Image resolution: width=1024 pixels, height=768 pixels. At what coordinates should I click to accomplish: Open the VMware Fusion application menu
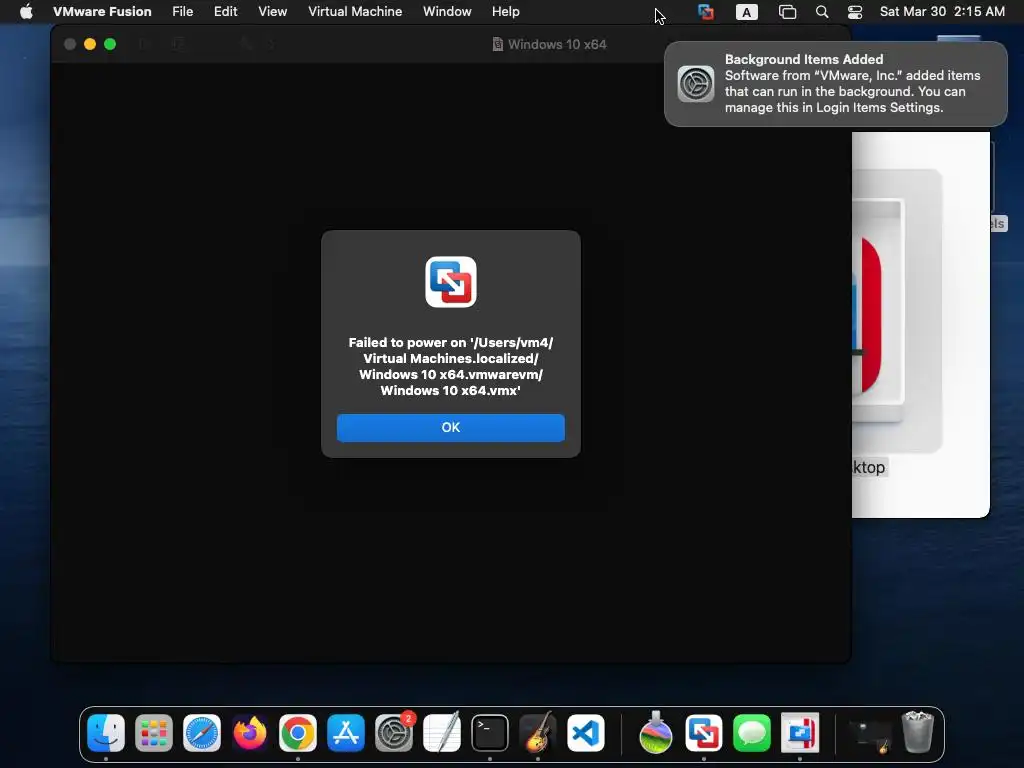point(102,12)
